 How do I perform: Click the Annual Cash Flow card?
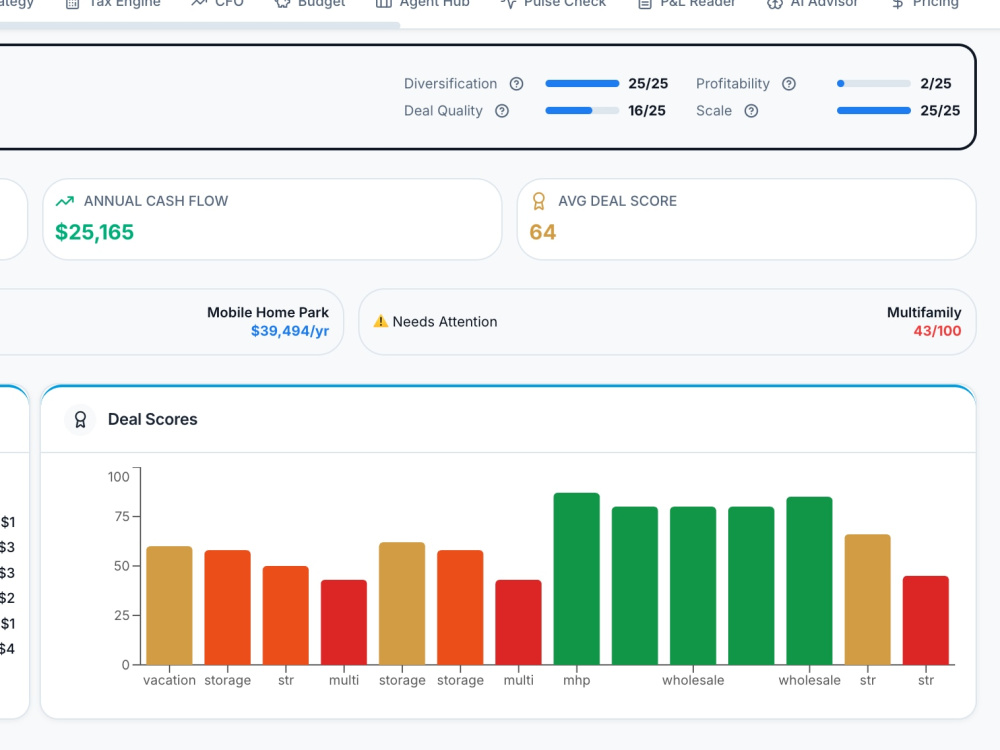272,219
